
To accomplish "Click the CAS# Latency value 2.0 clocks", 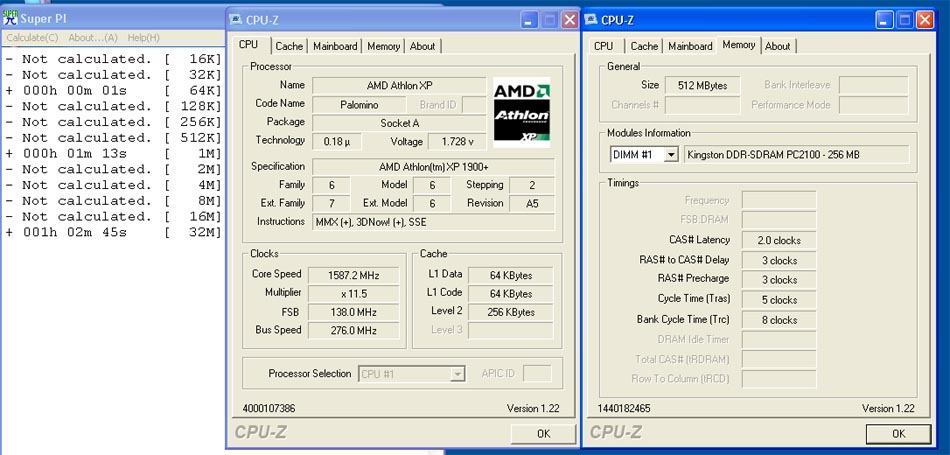I will click(779, 241).
